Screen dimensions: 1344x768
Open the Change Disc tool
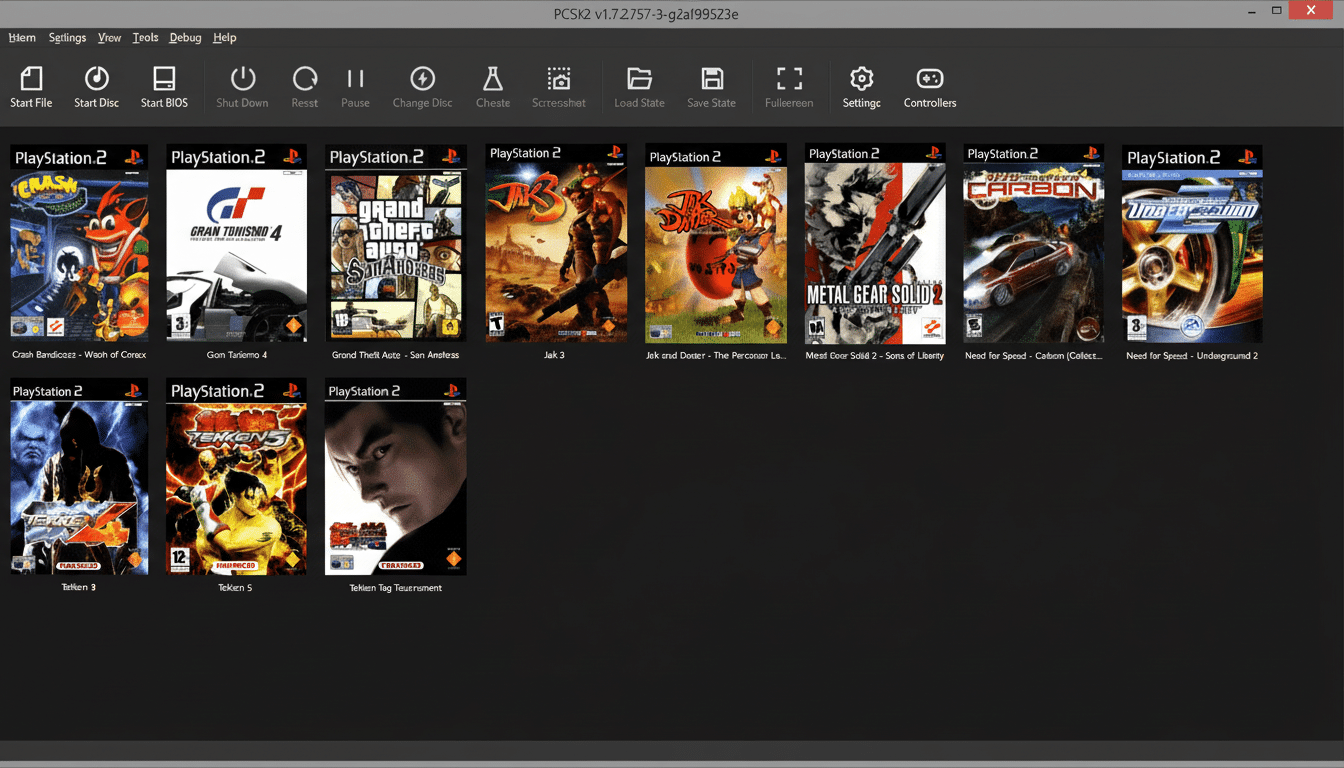pyautogui.click(x=422, y=85)
